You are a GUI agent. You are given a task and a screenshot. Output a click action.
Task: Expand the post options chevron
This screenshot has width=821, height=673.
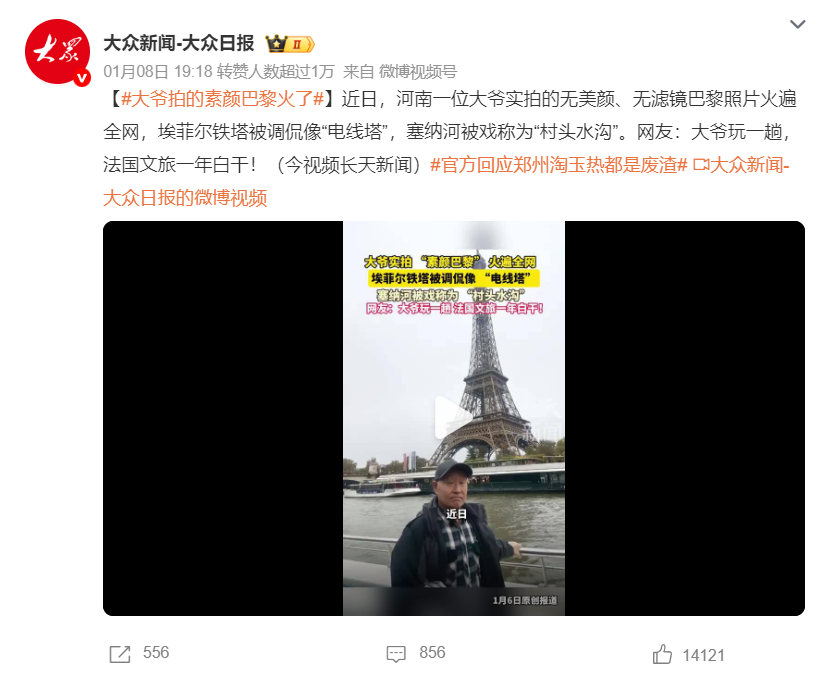[x=797, y=24]
